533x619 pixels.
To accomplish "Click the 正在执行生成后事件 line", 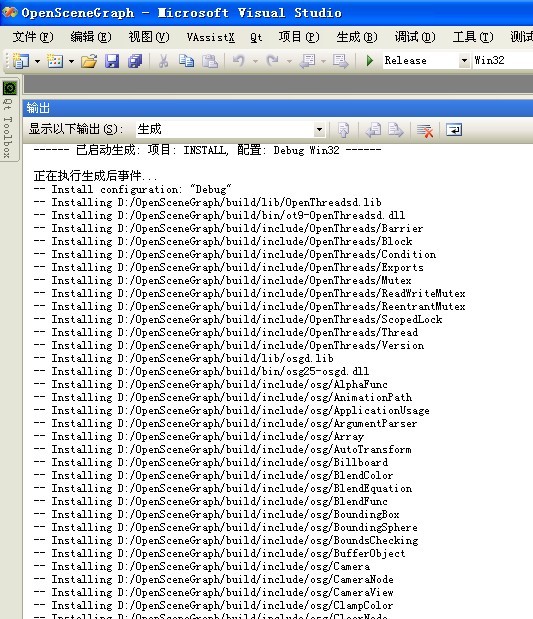I will pos(95,176).
